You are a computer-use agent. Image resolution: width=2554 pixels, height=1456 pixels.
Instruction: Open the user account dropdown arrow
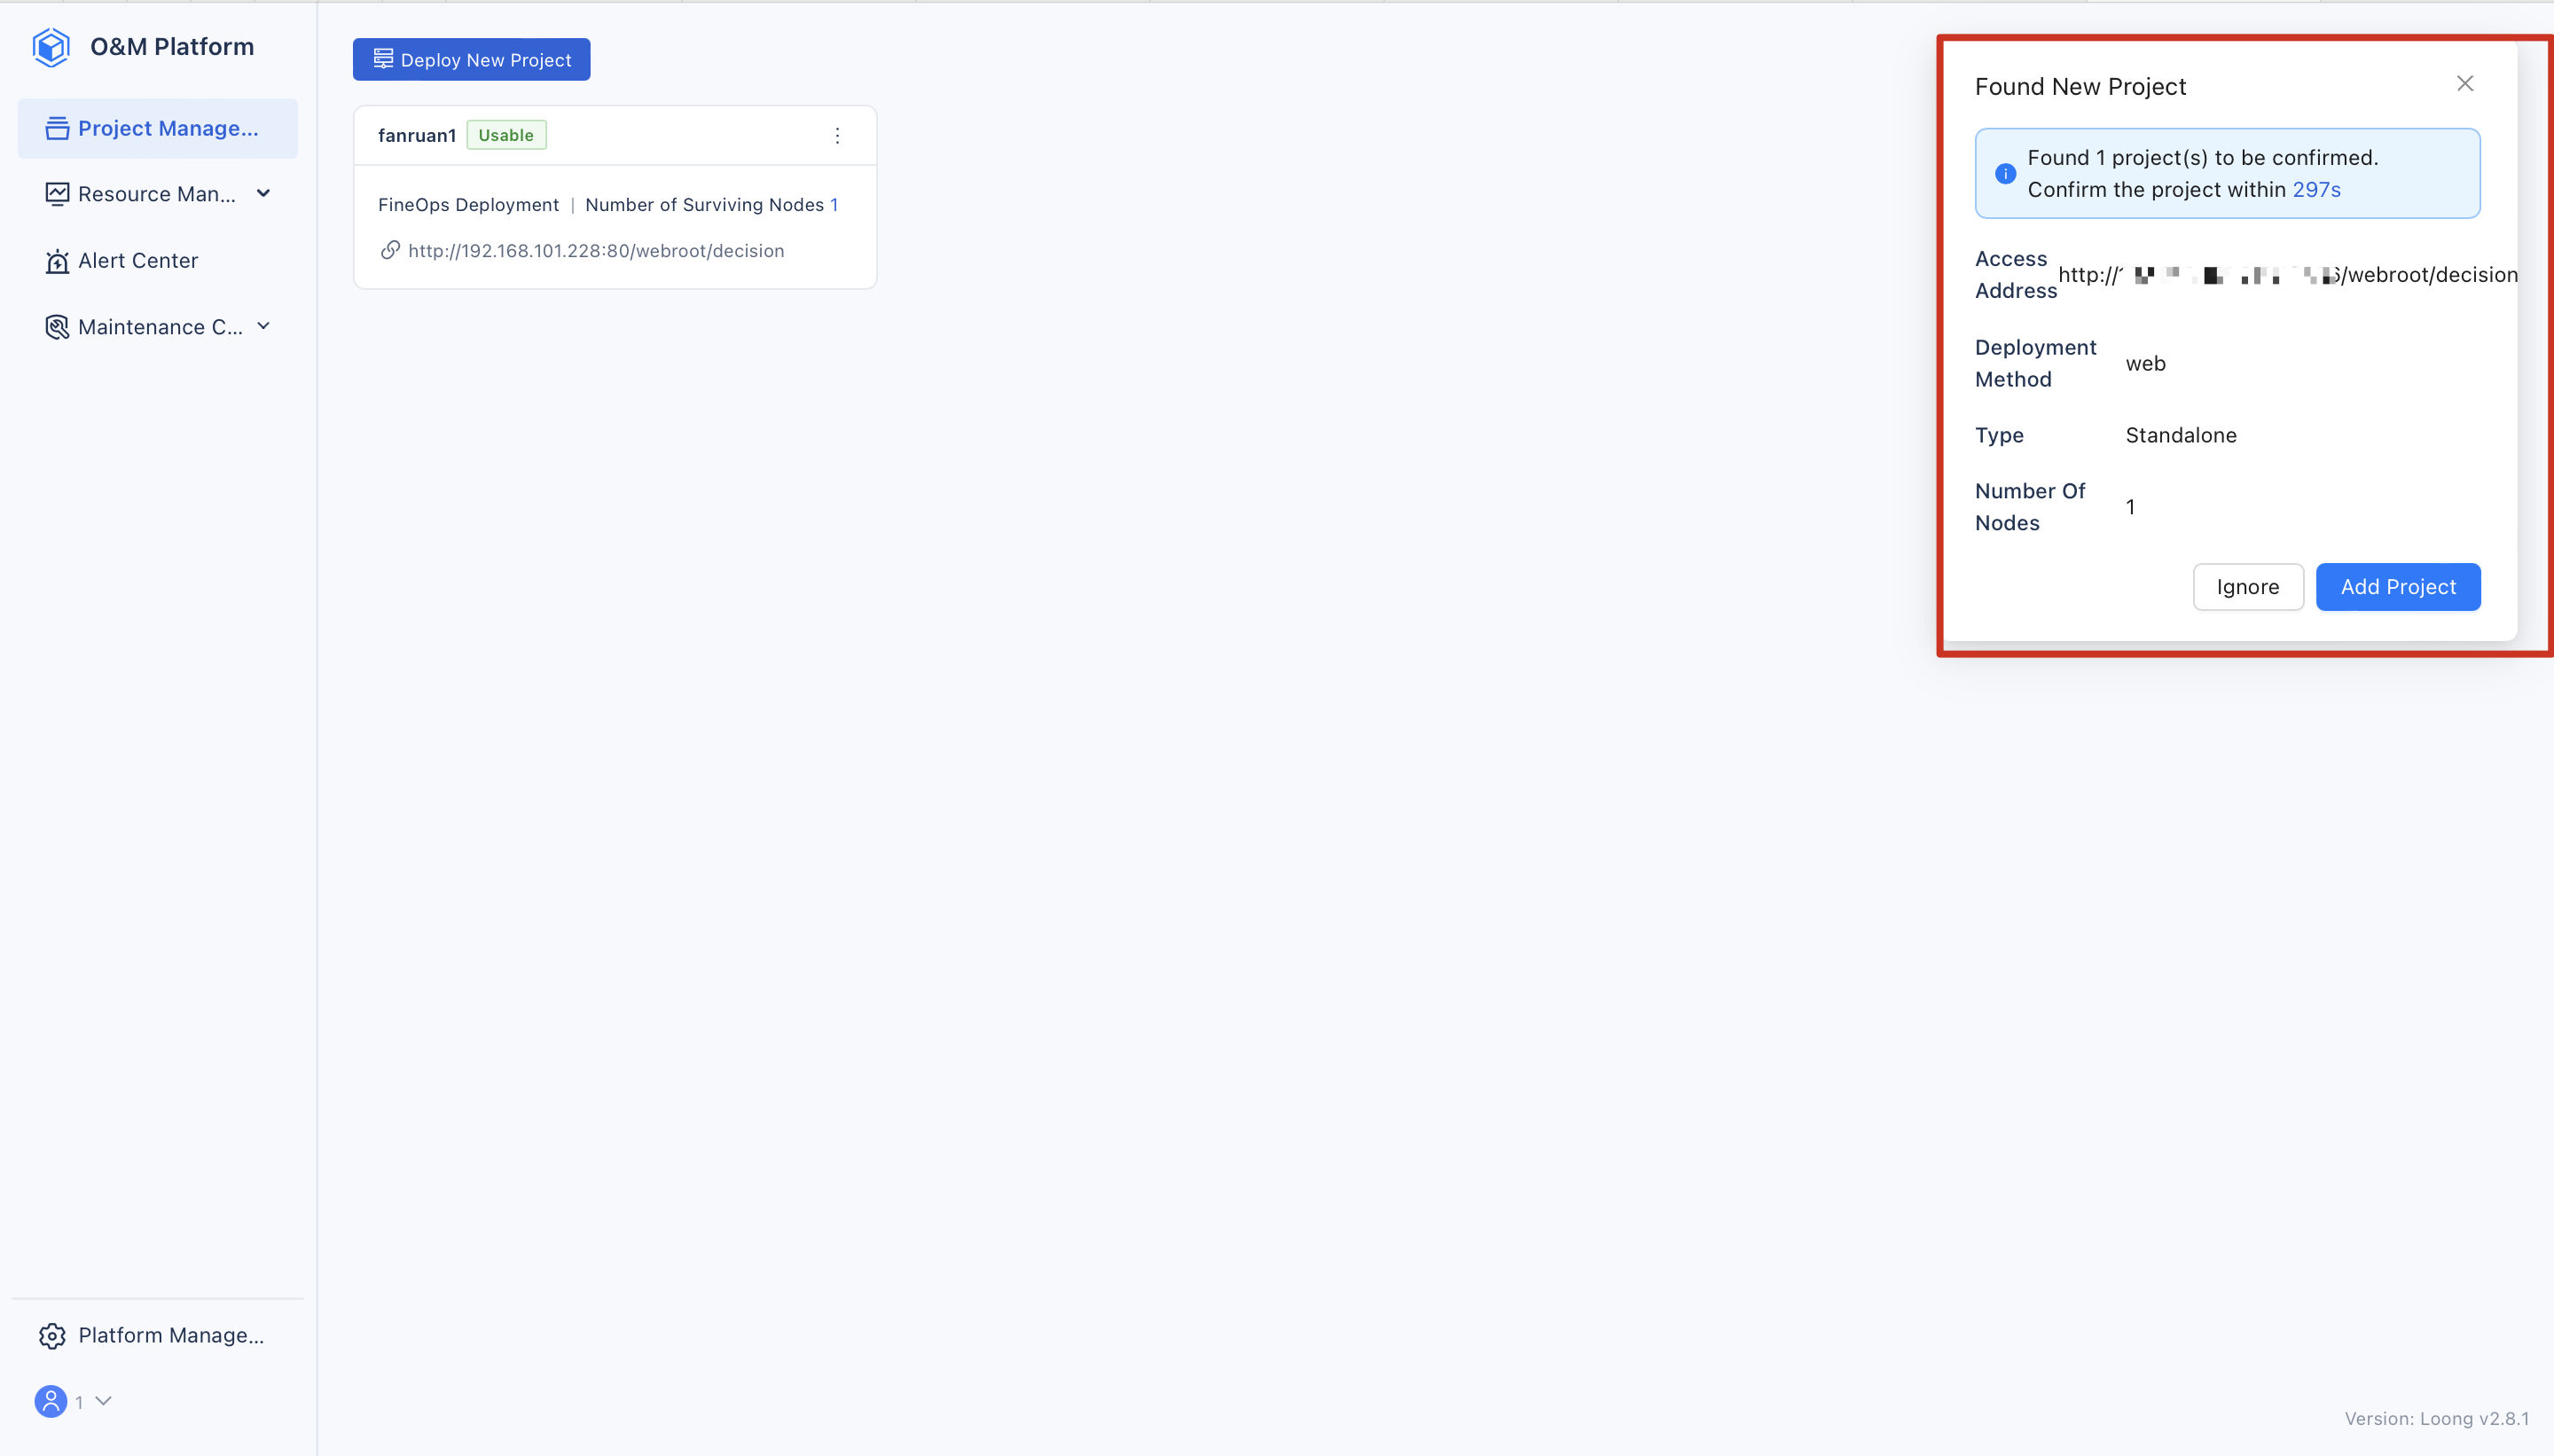103,1401
